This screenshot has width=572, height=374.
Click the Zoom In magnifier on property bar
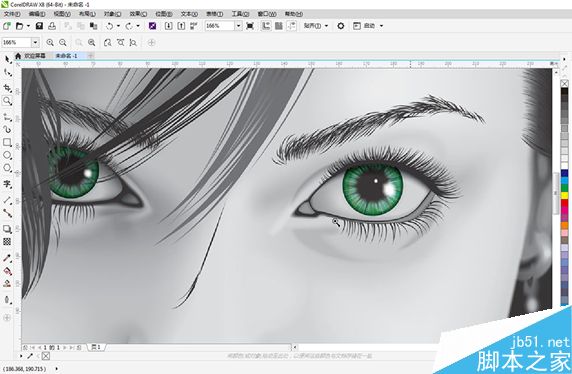pyautogui.click(x=50, y=43)
